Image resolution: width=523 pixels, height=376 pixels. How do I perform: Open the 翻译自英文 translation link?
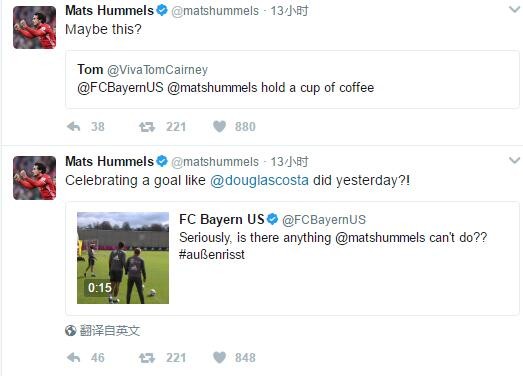coord(109,331)
